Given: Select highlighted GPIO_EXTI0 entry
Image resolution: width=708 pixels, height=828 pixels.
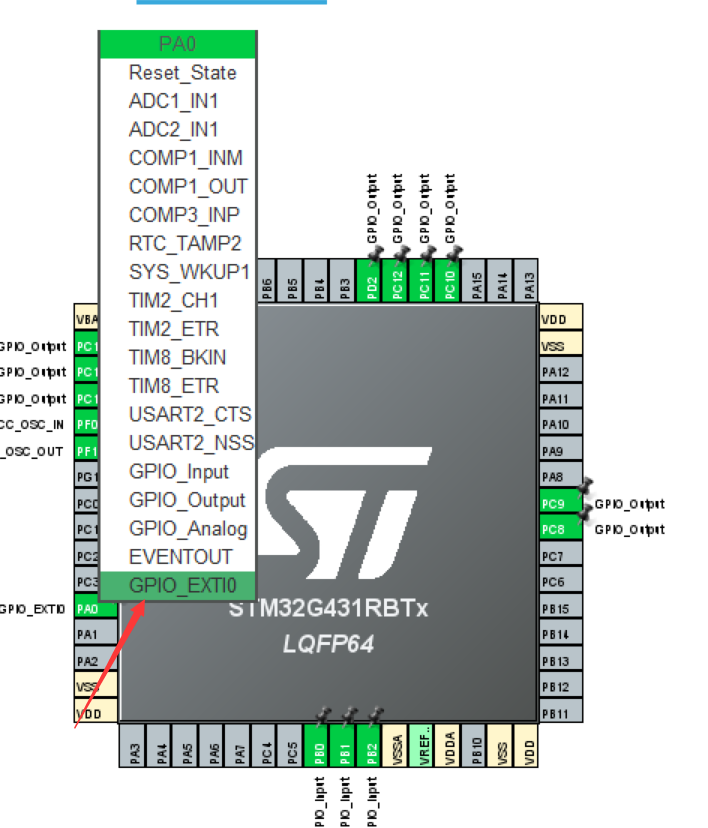Looking at the screenshot, I should [177, 586].
